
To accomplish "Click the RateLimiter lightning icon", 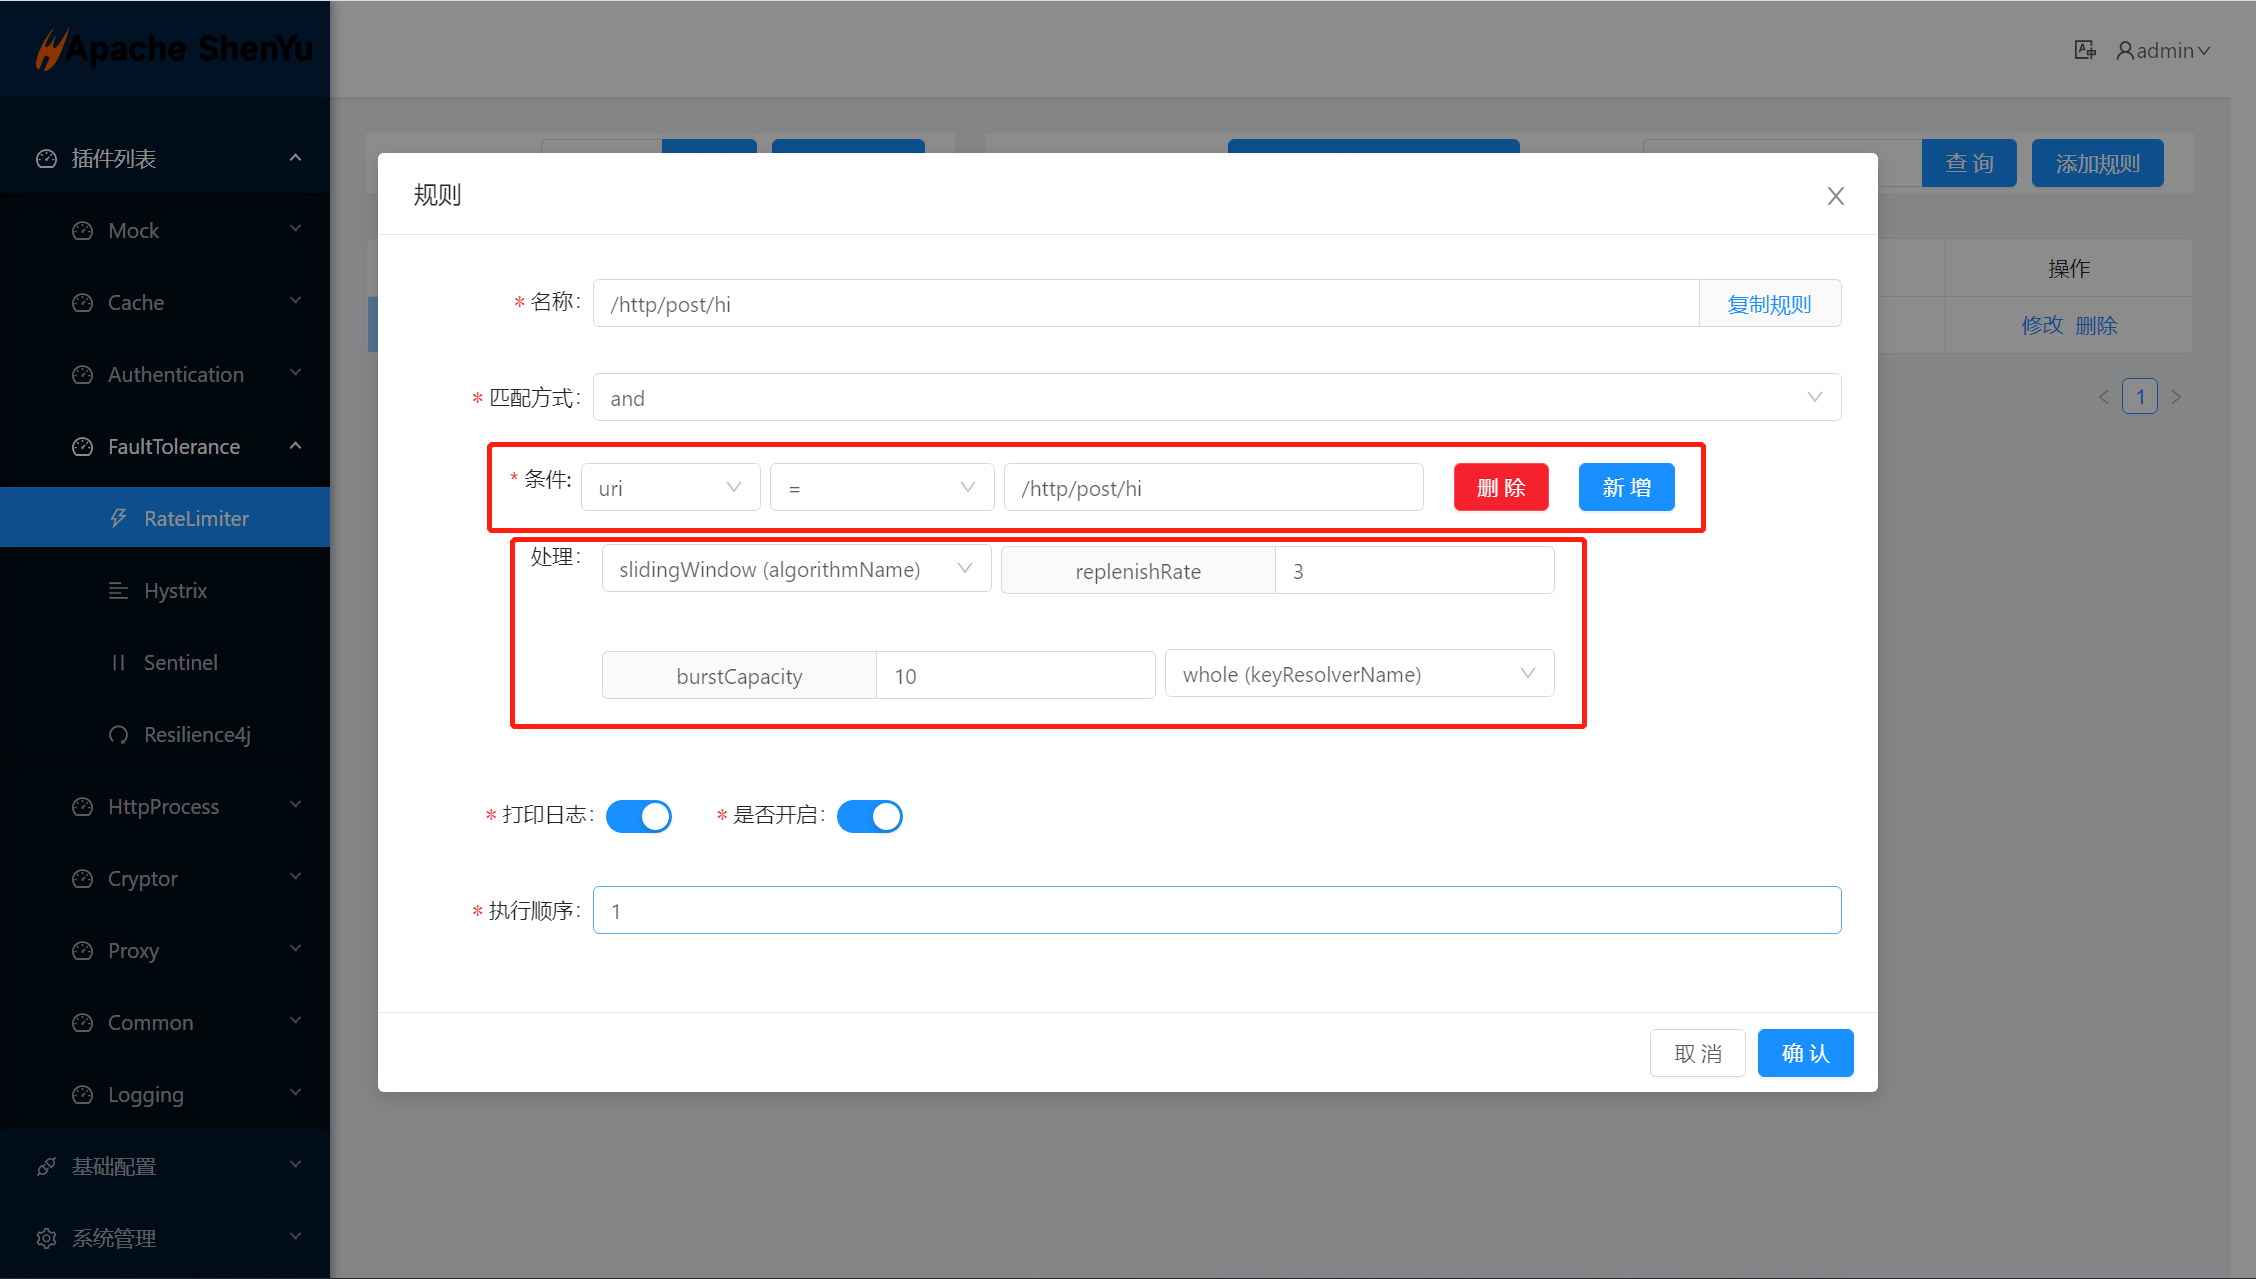I will pos(118,518).
